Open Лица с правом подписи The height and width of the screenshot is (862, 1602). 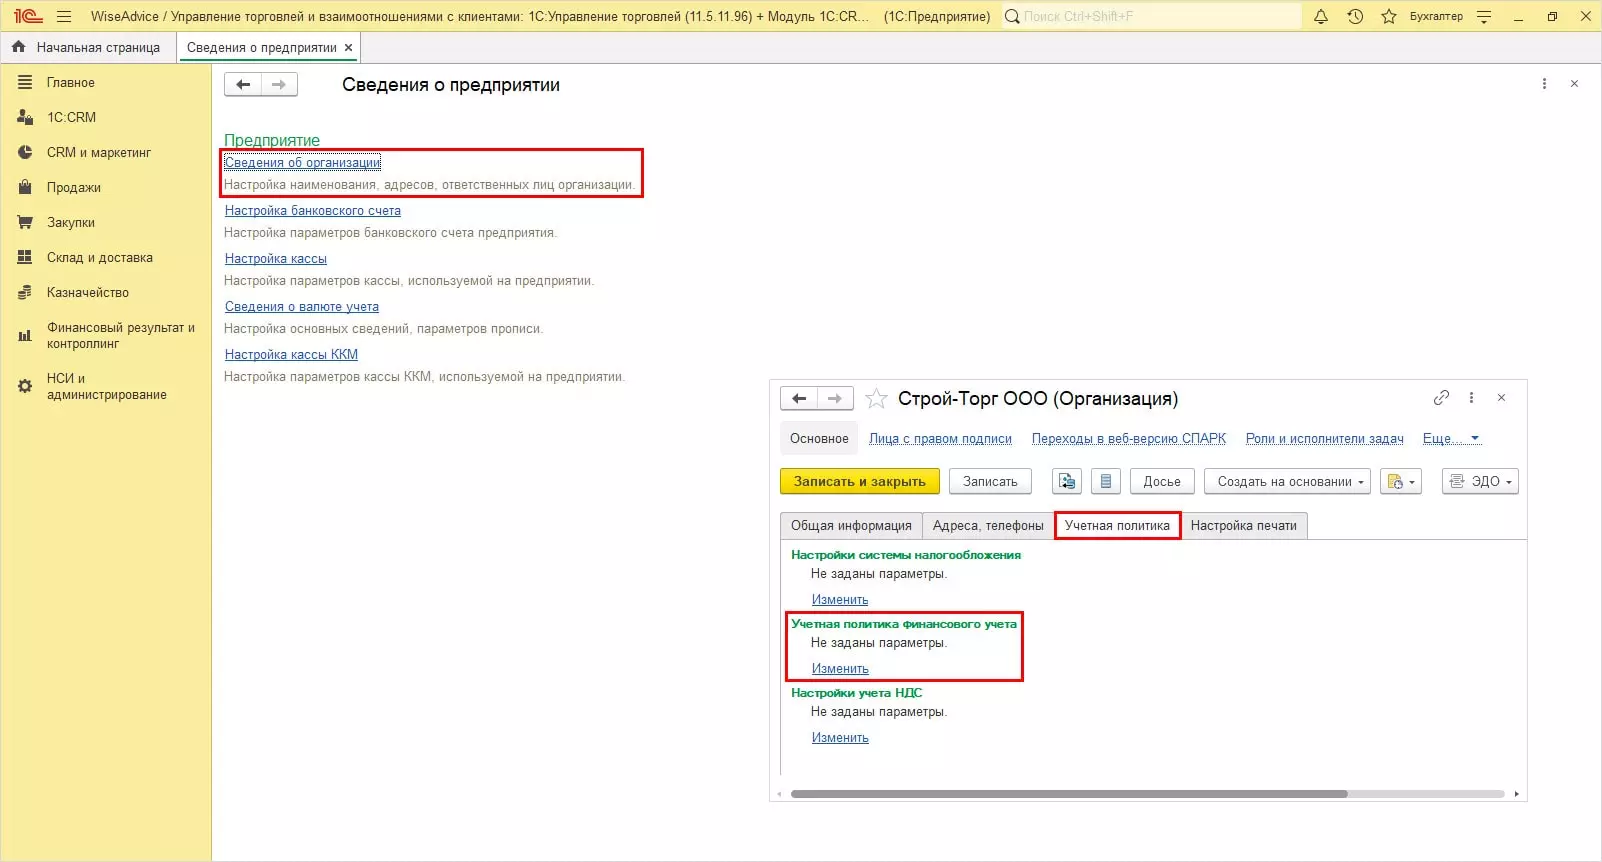click(940, 438)
